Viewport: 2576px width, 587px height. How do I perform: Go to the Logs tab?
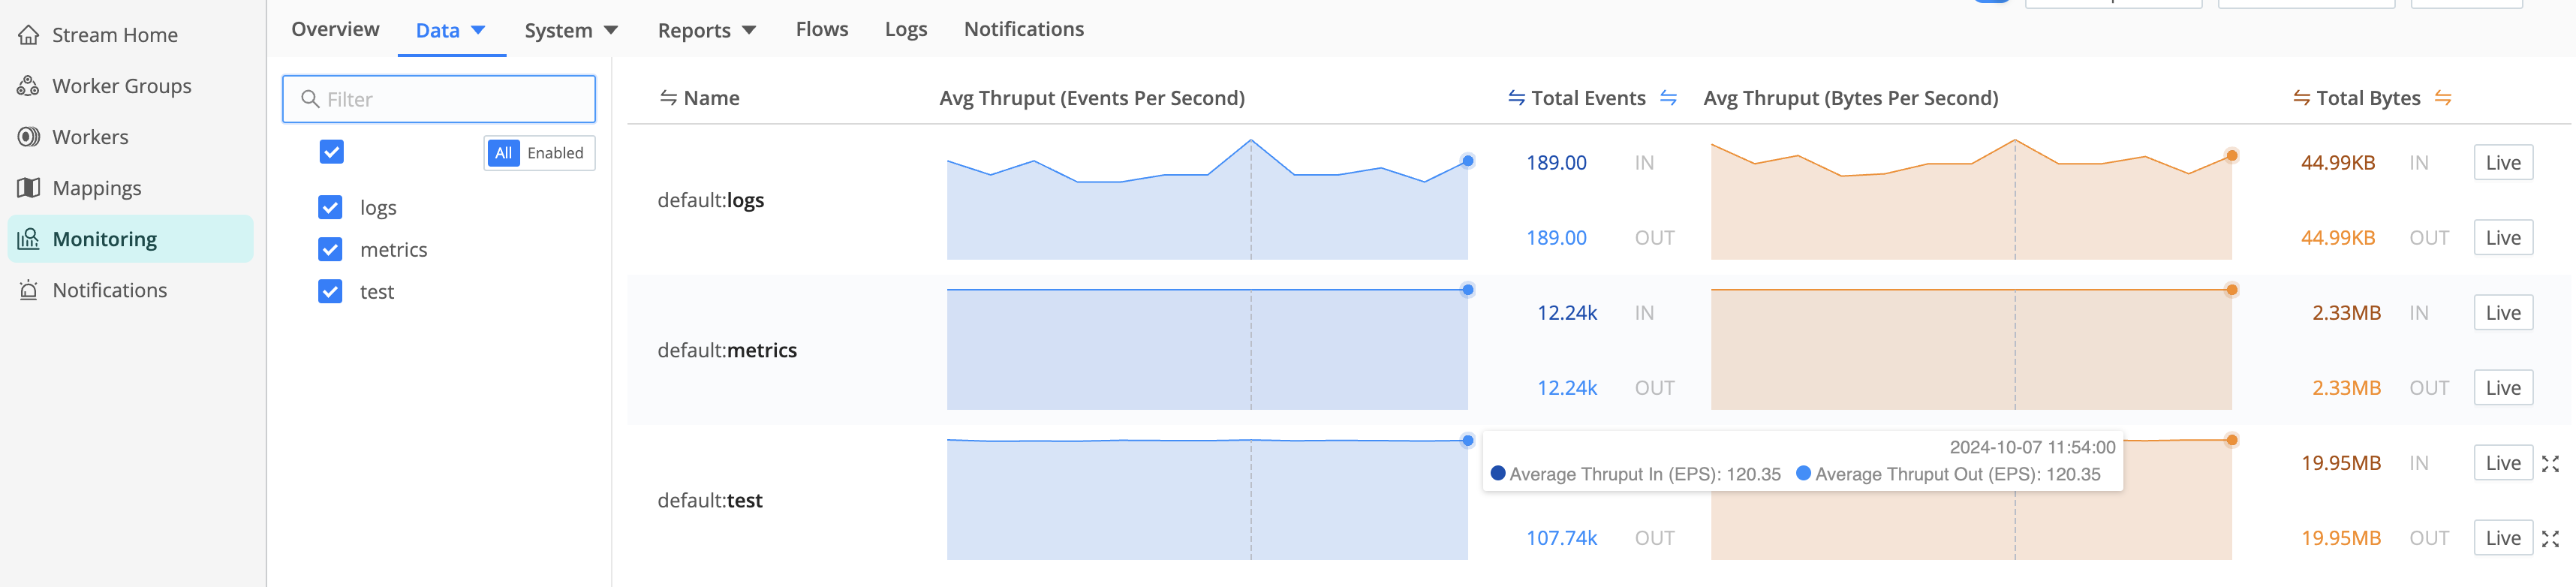click(x=905, y=29)
